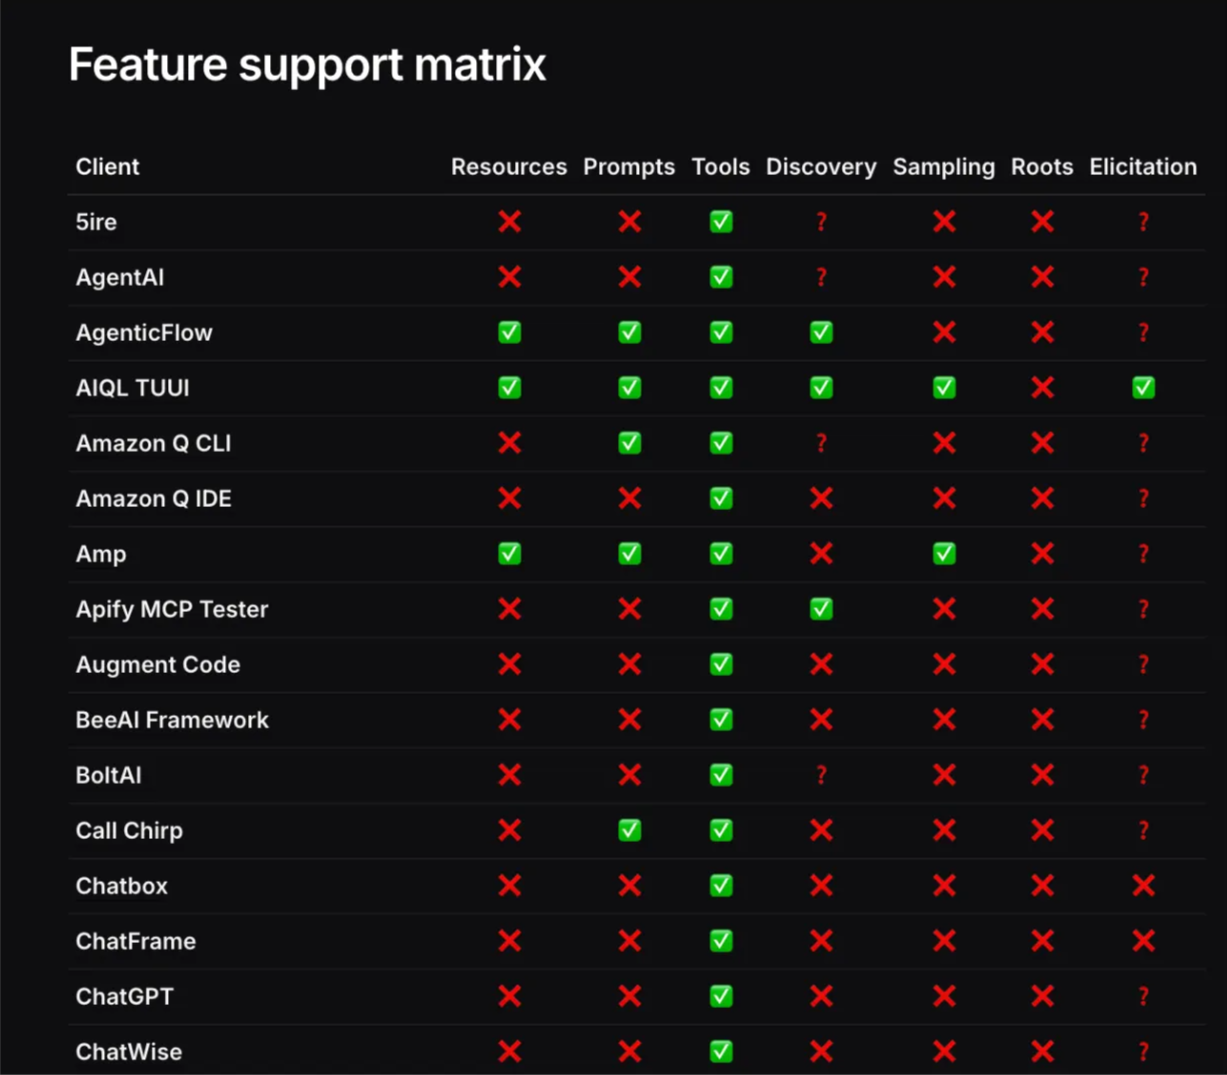1227x1075 pixels.
Task: Open the ChatWise client link
Action: [x=129, y=1051]
